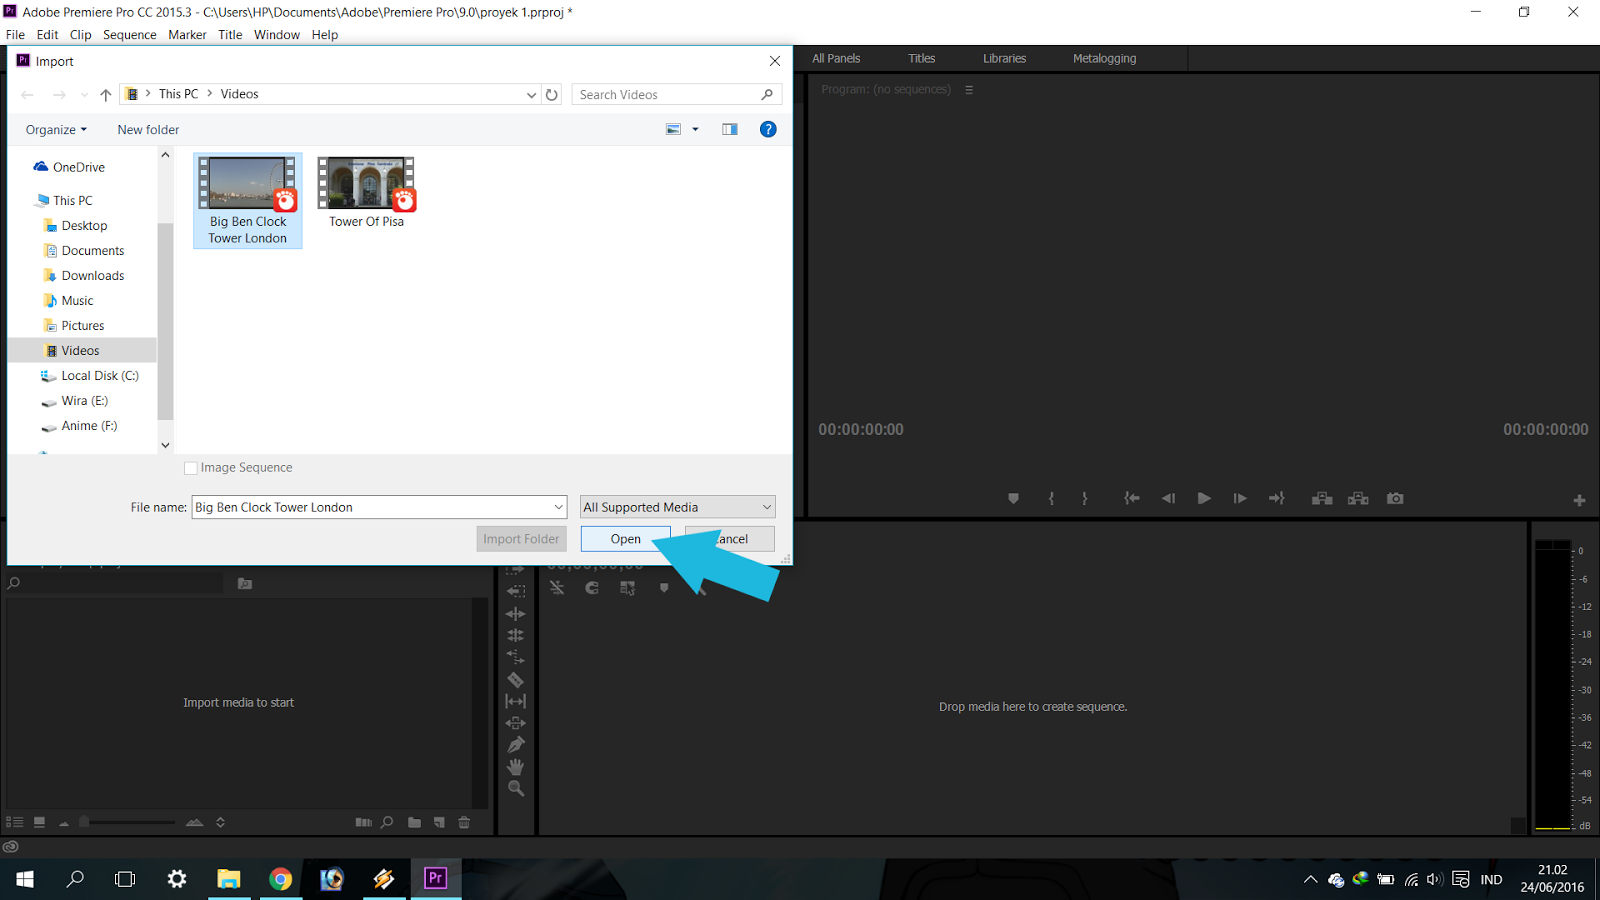The height and width of the screenshot is (900, 1600).
Task: Refresh the Videos folder listing
Action: point(552,95)
